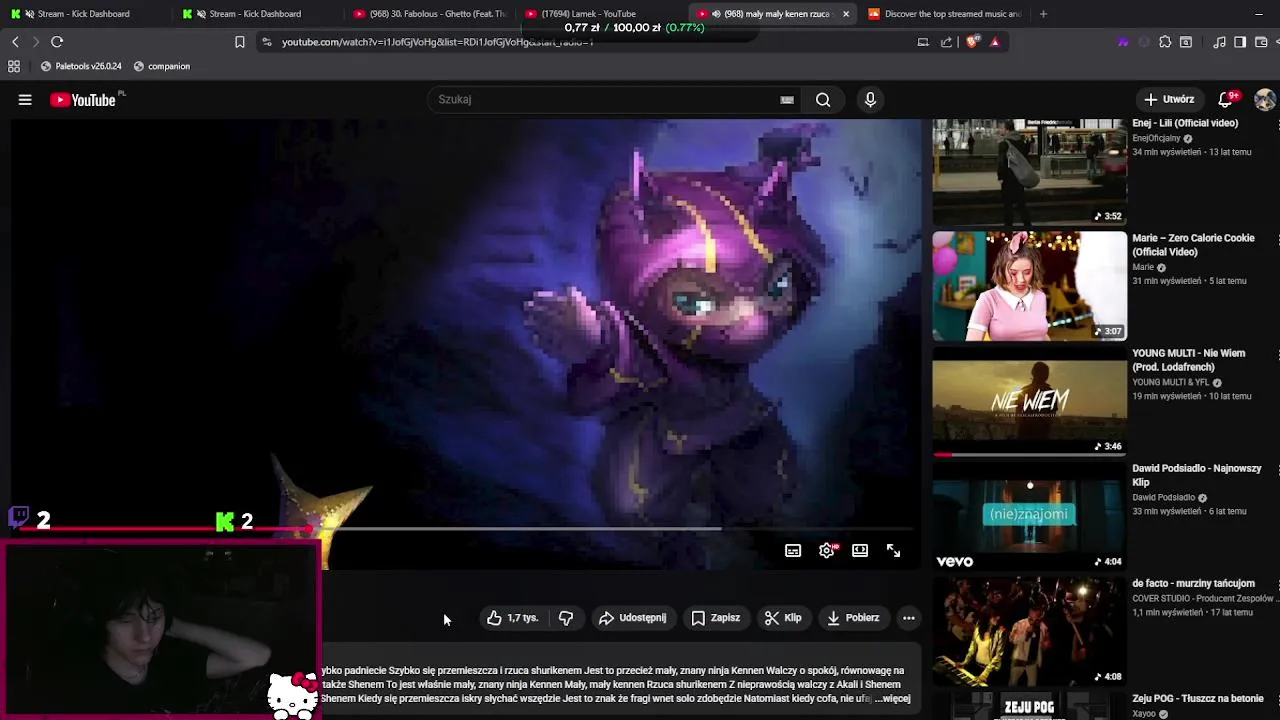
Task: Open the Send to device icon in address bar
Action: [x=923, y=42]
